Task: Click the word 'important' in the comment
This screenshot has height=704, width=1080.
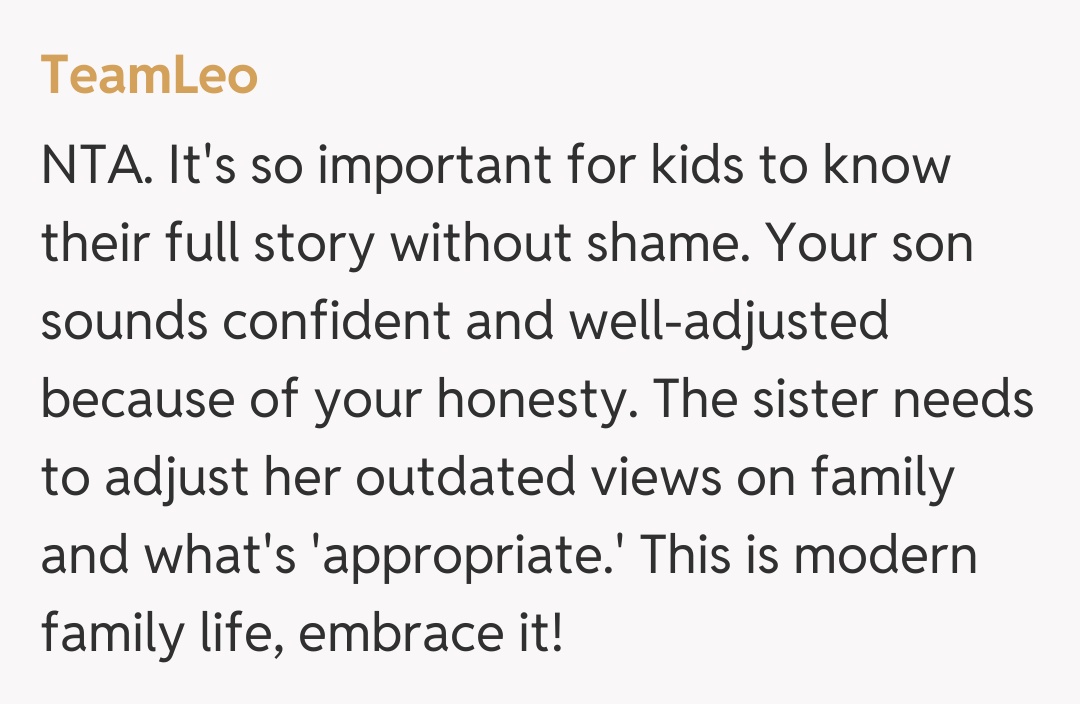Action: tap(434, 166)
